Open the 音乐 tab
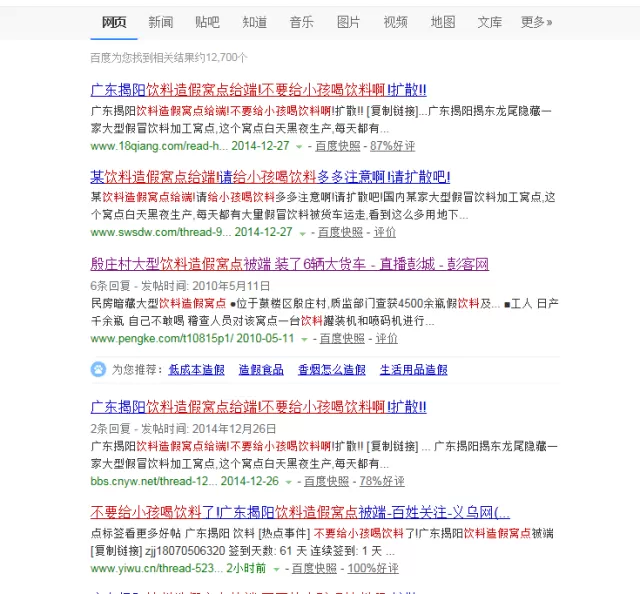640x594 pixels. coord(302,22)
